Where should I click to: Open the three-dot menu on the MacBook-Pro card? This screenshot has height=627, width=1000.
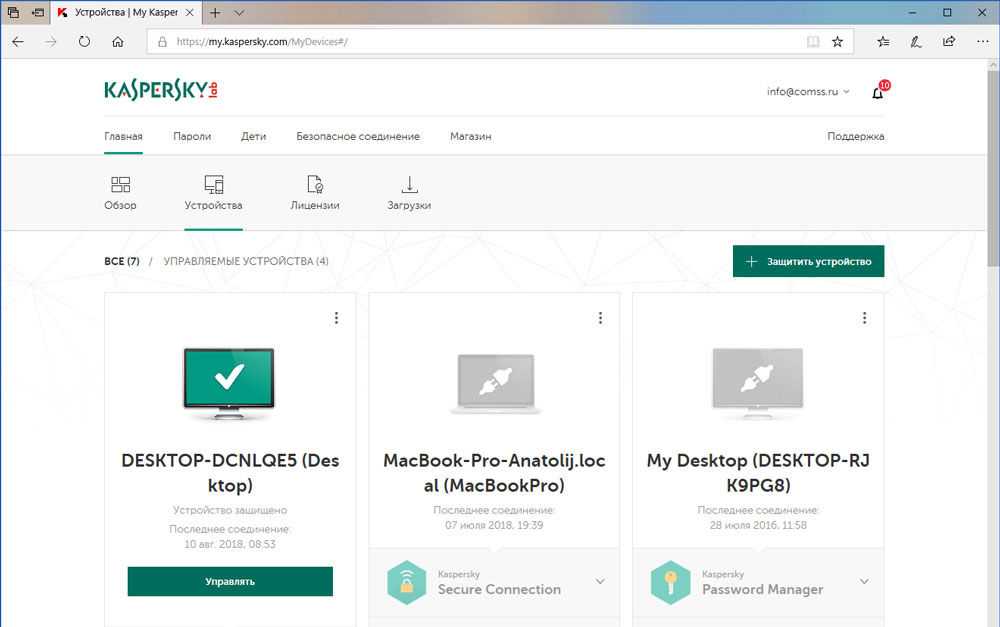[x=600, y=318]
